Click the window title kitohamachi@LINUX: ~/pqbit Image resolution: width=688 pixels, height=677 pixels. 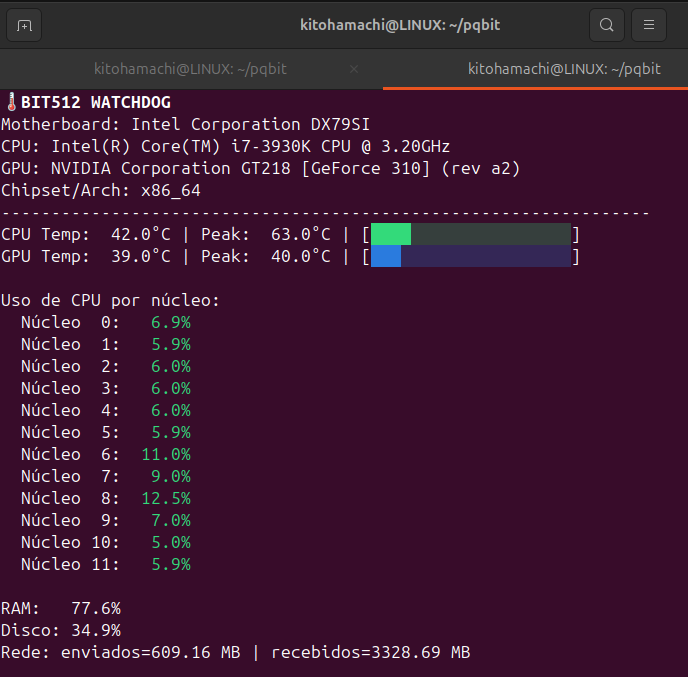pyautogui.click(x=400, y=25)
